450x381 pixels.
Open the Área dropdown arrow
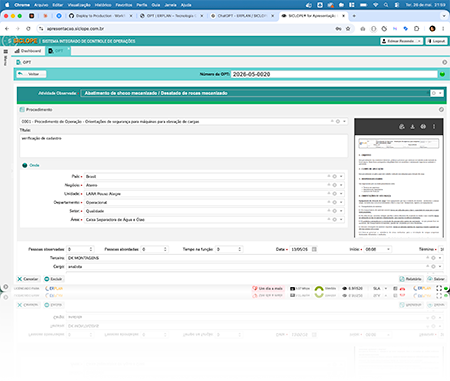click(x=341, y=220)
